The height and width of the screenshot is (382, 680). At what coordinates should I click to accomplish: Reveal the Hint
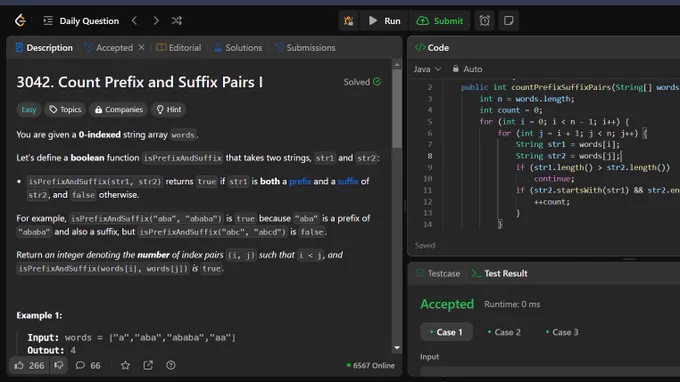[x=169, y=109]
